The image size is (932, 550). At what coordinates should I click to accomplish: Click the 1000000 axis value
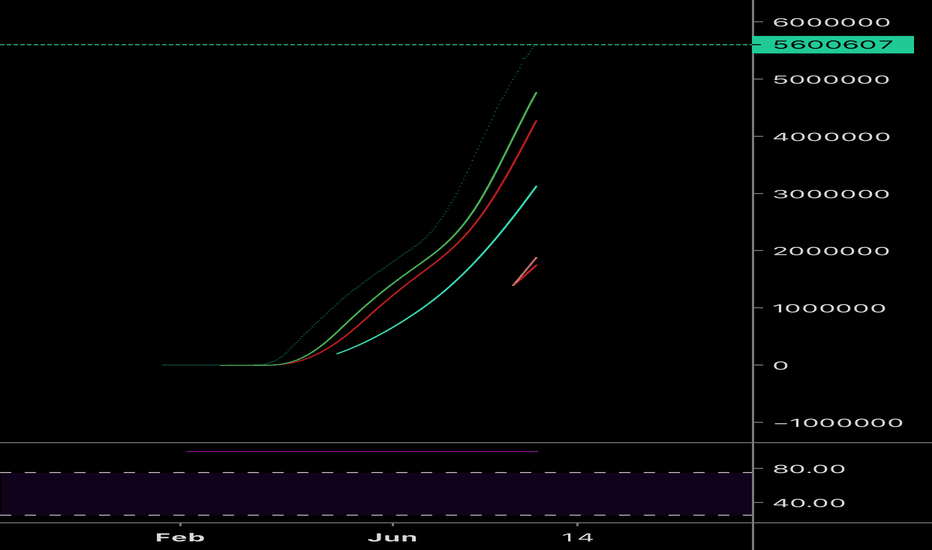click(829, 308)
